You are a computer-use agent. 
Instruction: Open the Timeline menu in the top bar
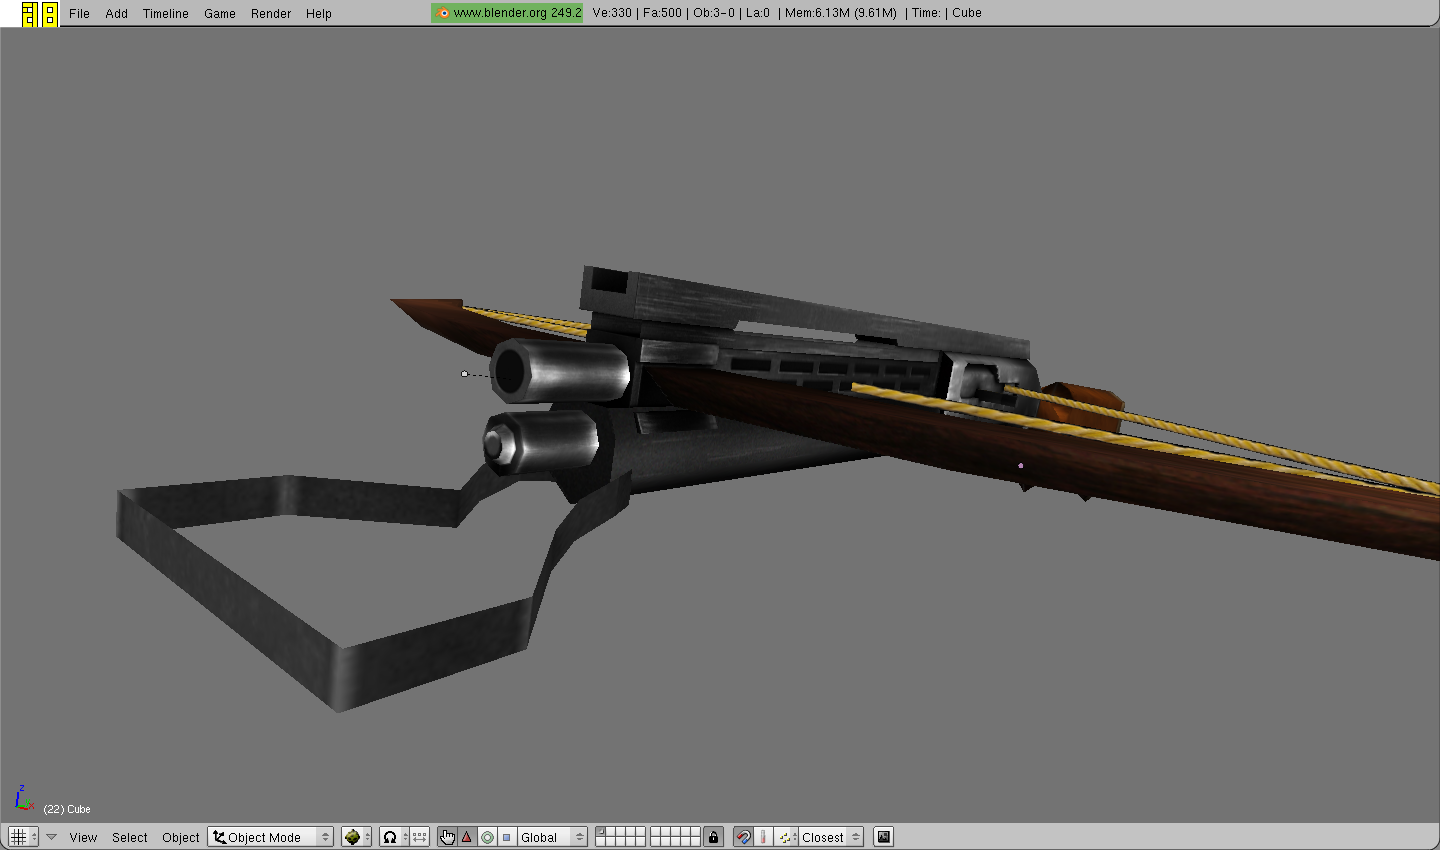point(165,14)
